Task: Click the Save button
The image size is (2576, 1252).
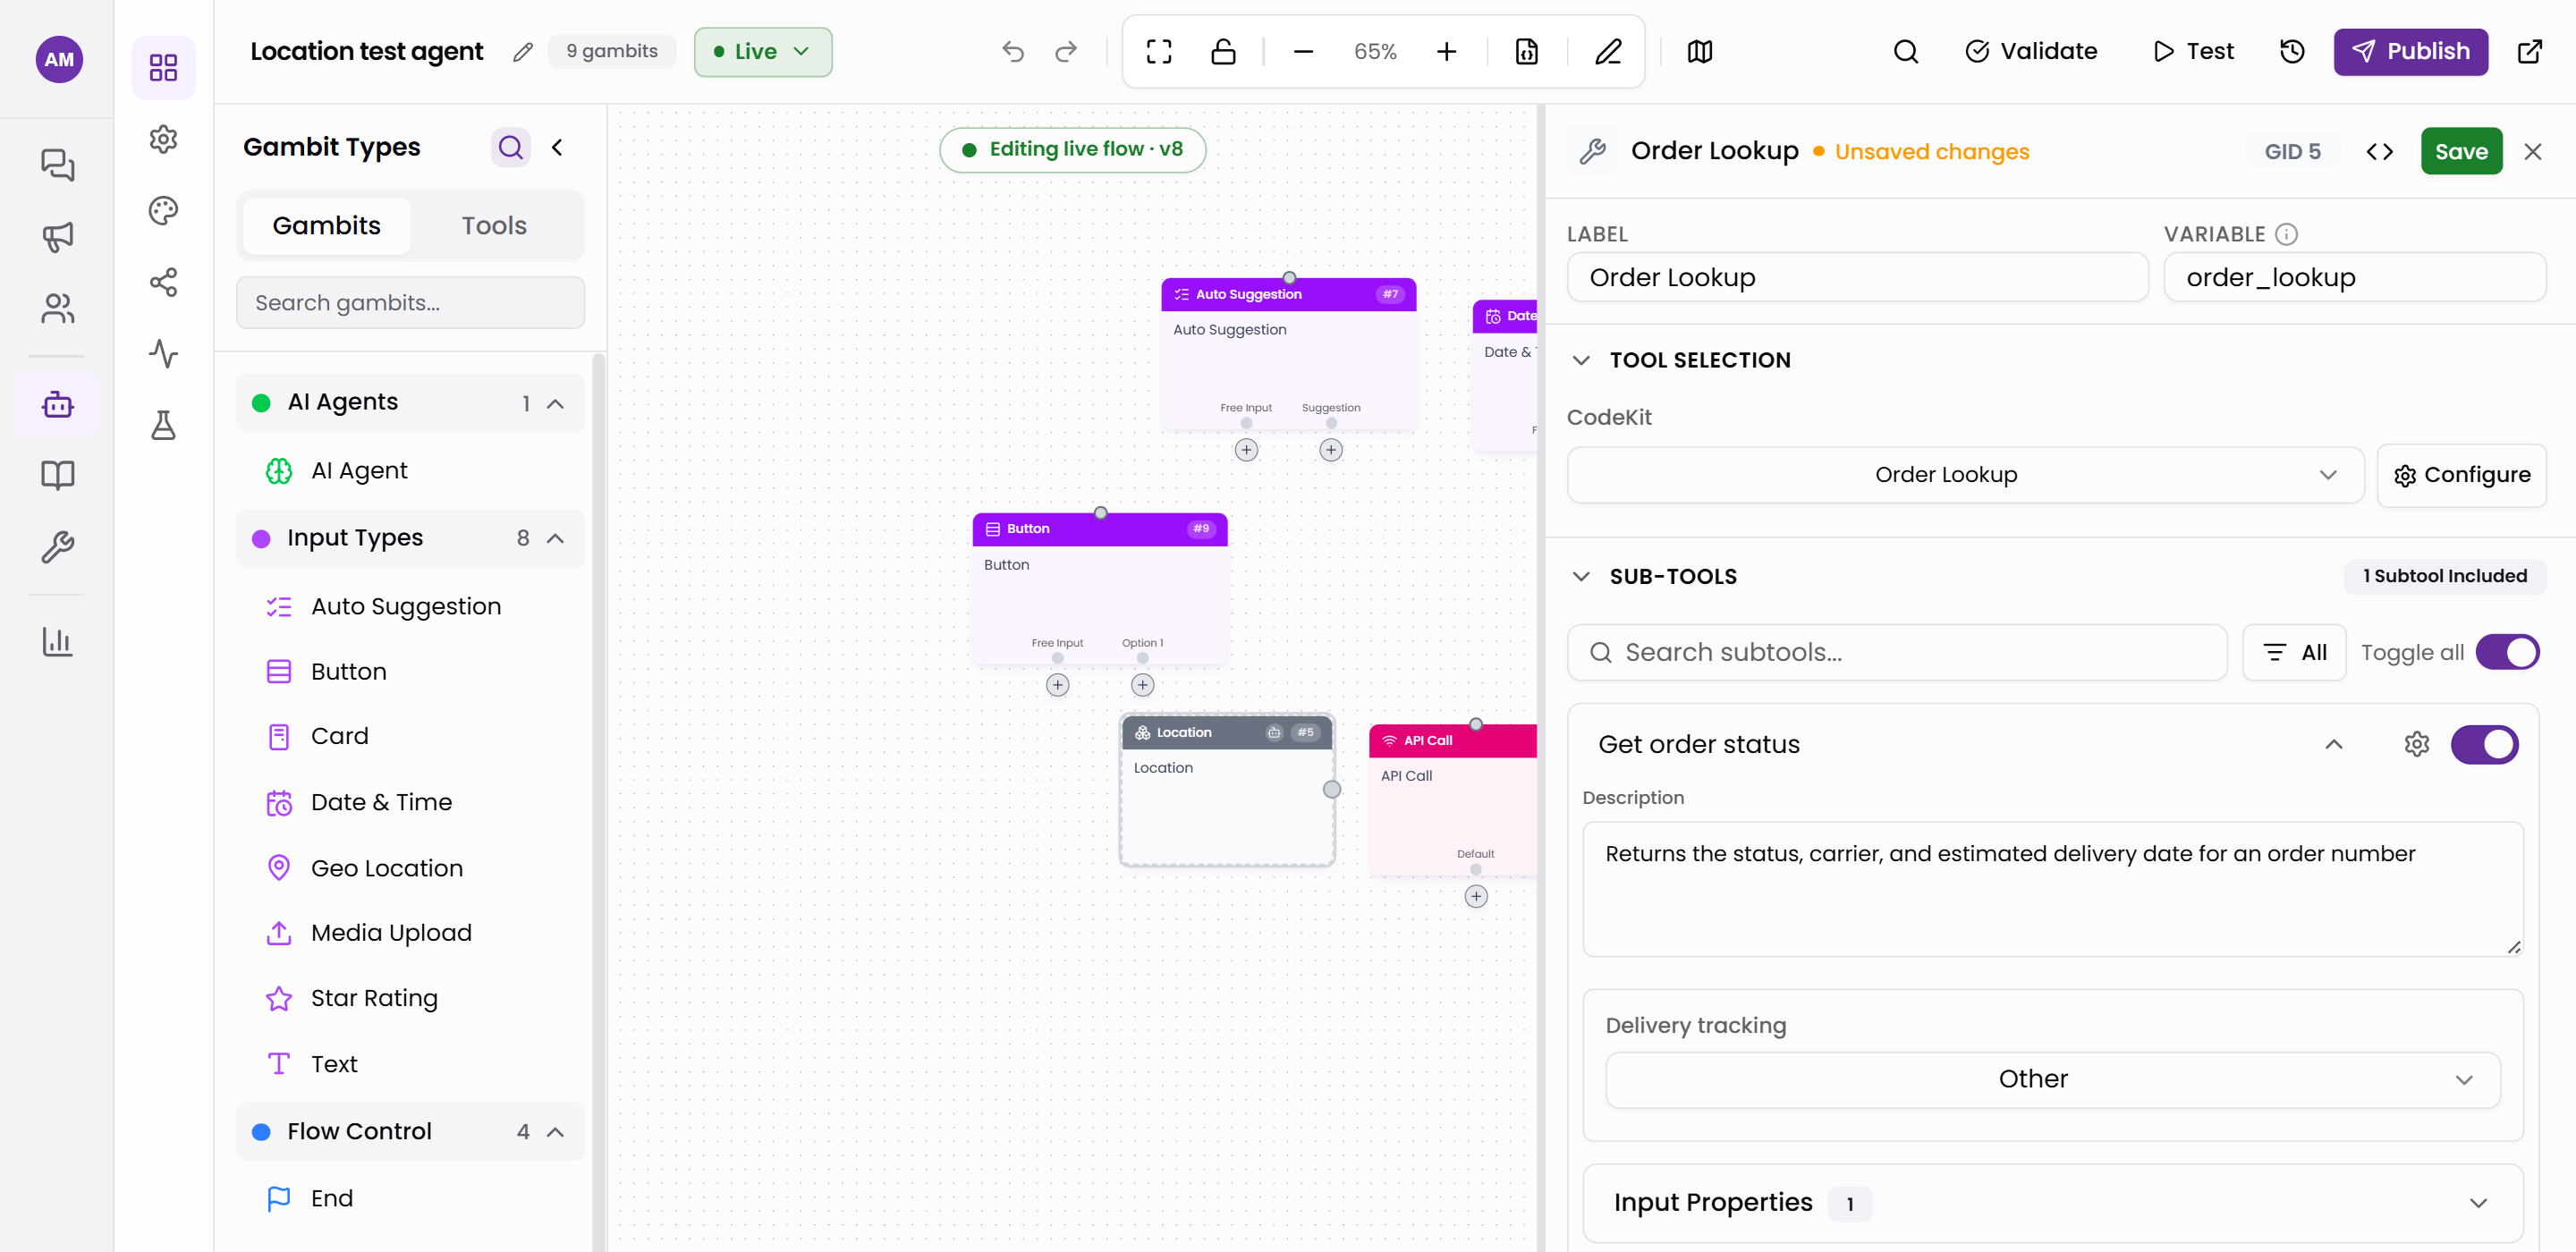Action: pyautogui.click(x=2461, y=152)
